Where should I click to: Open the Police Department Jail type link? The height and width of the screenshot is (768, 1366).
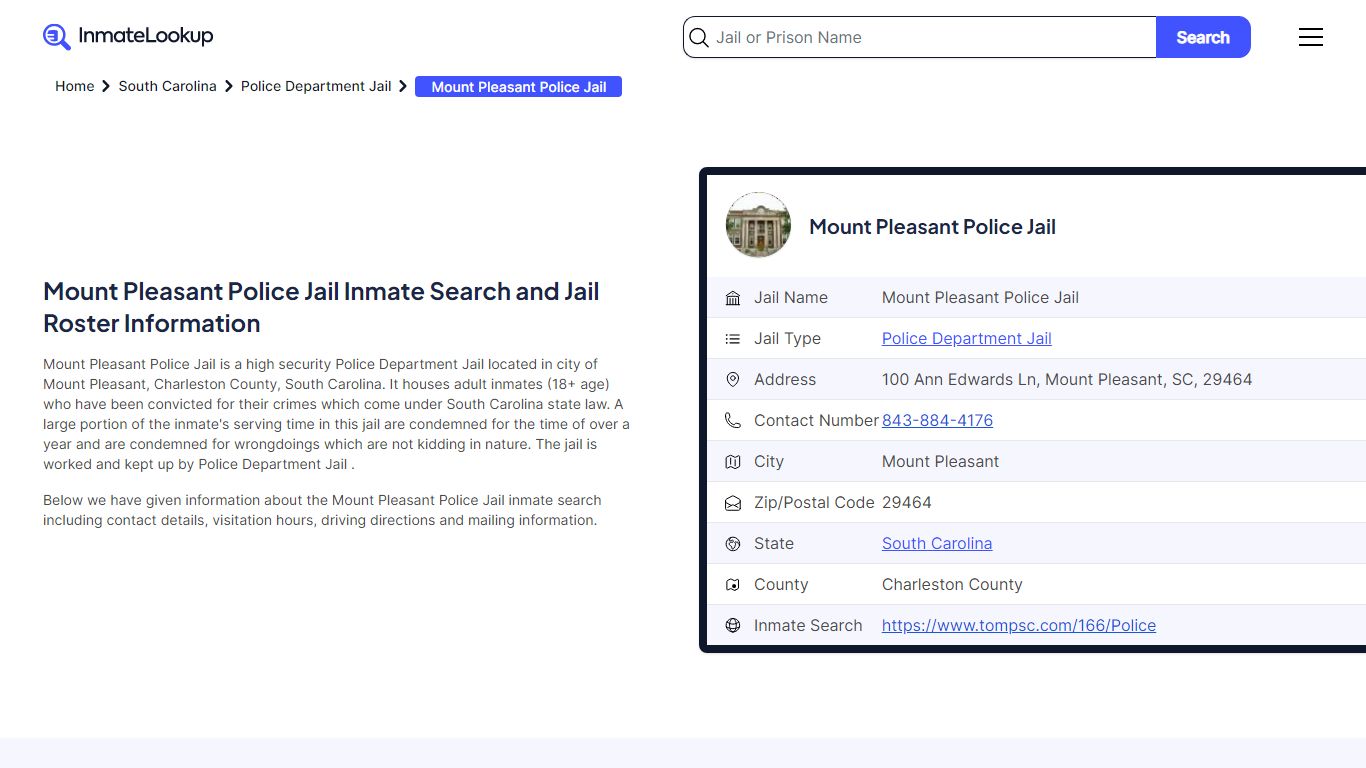[966, 339]
